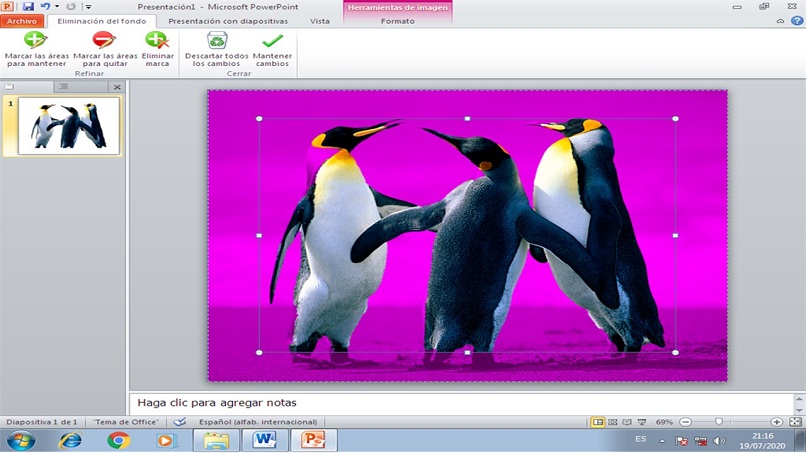Minimize the ribbon with caret icon
806x453 pixels.
tap(780, 21)
